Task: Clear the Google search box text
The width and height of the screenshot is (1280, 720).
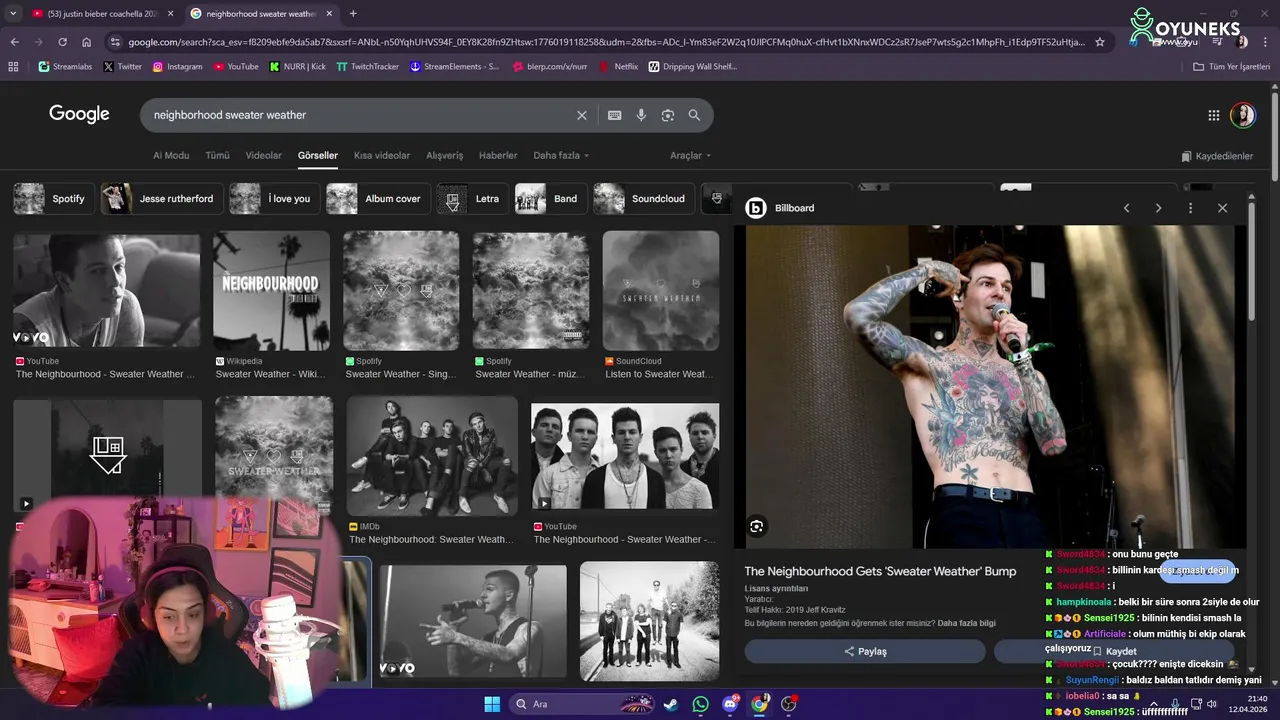Action: pyautogui.click(x=581, y=115)
